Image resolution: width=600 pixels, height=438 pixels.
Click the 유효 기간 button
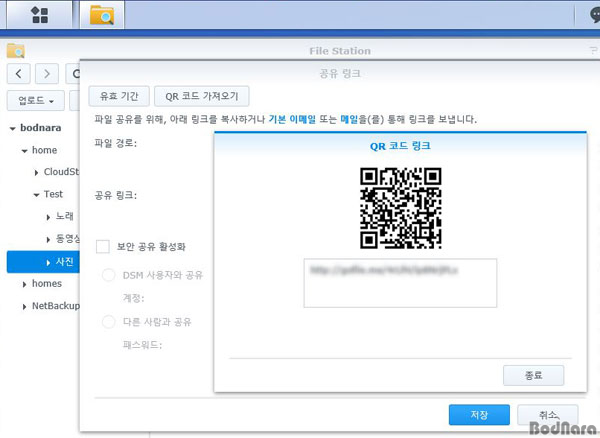click(x=119, y=96)
